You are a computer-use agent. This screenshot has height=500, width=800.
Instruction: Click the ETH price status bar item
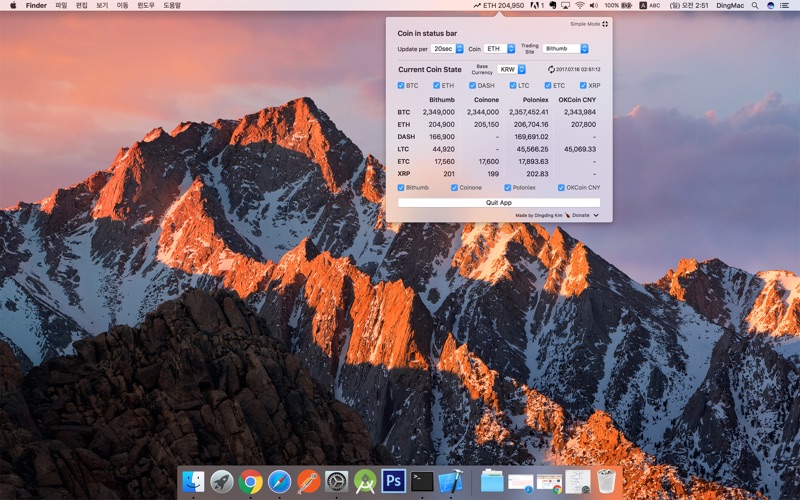pos(499,5)
